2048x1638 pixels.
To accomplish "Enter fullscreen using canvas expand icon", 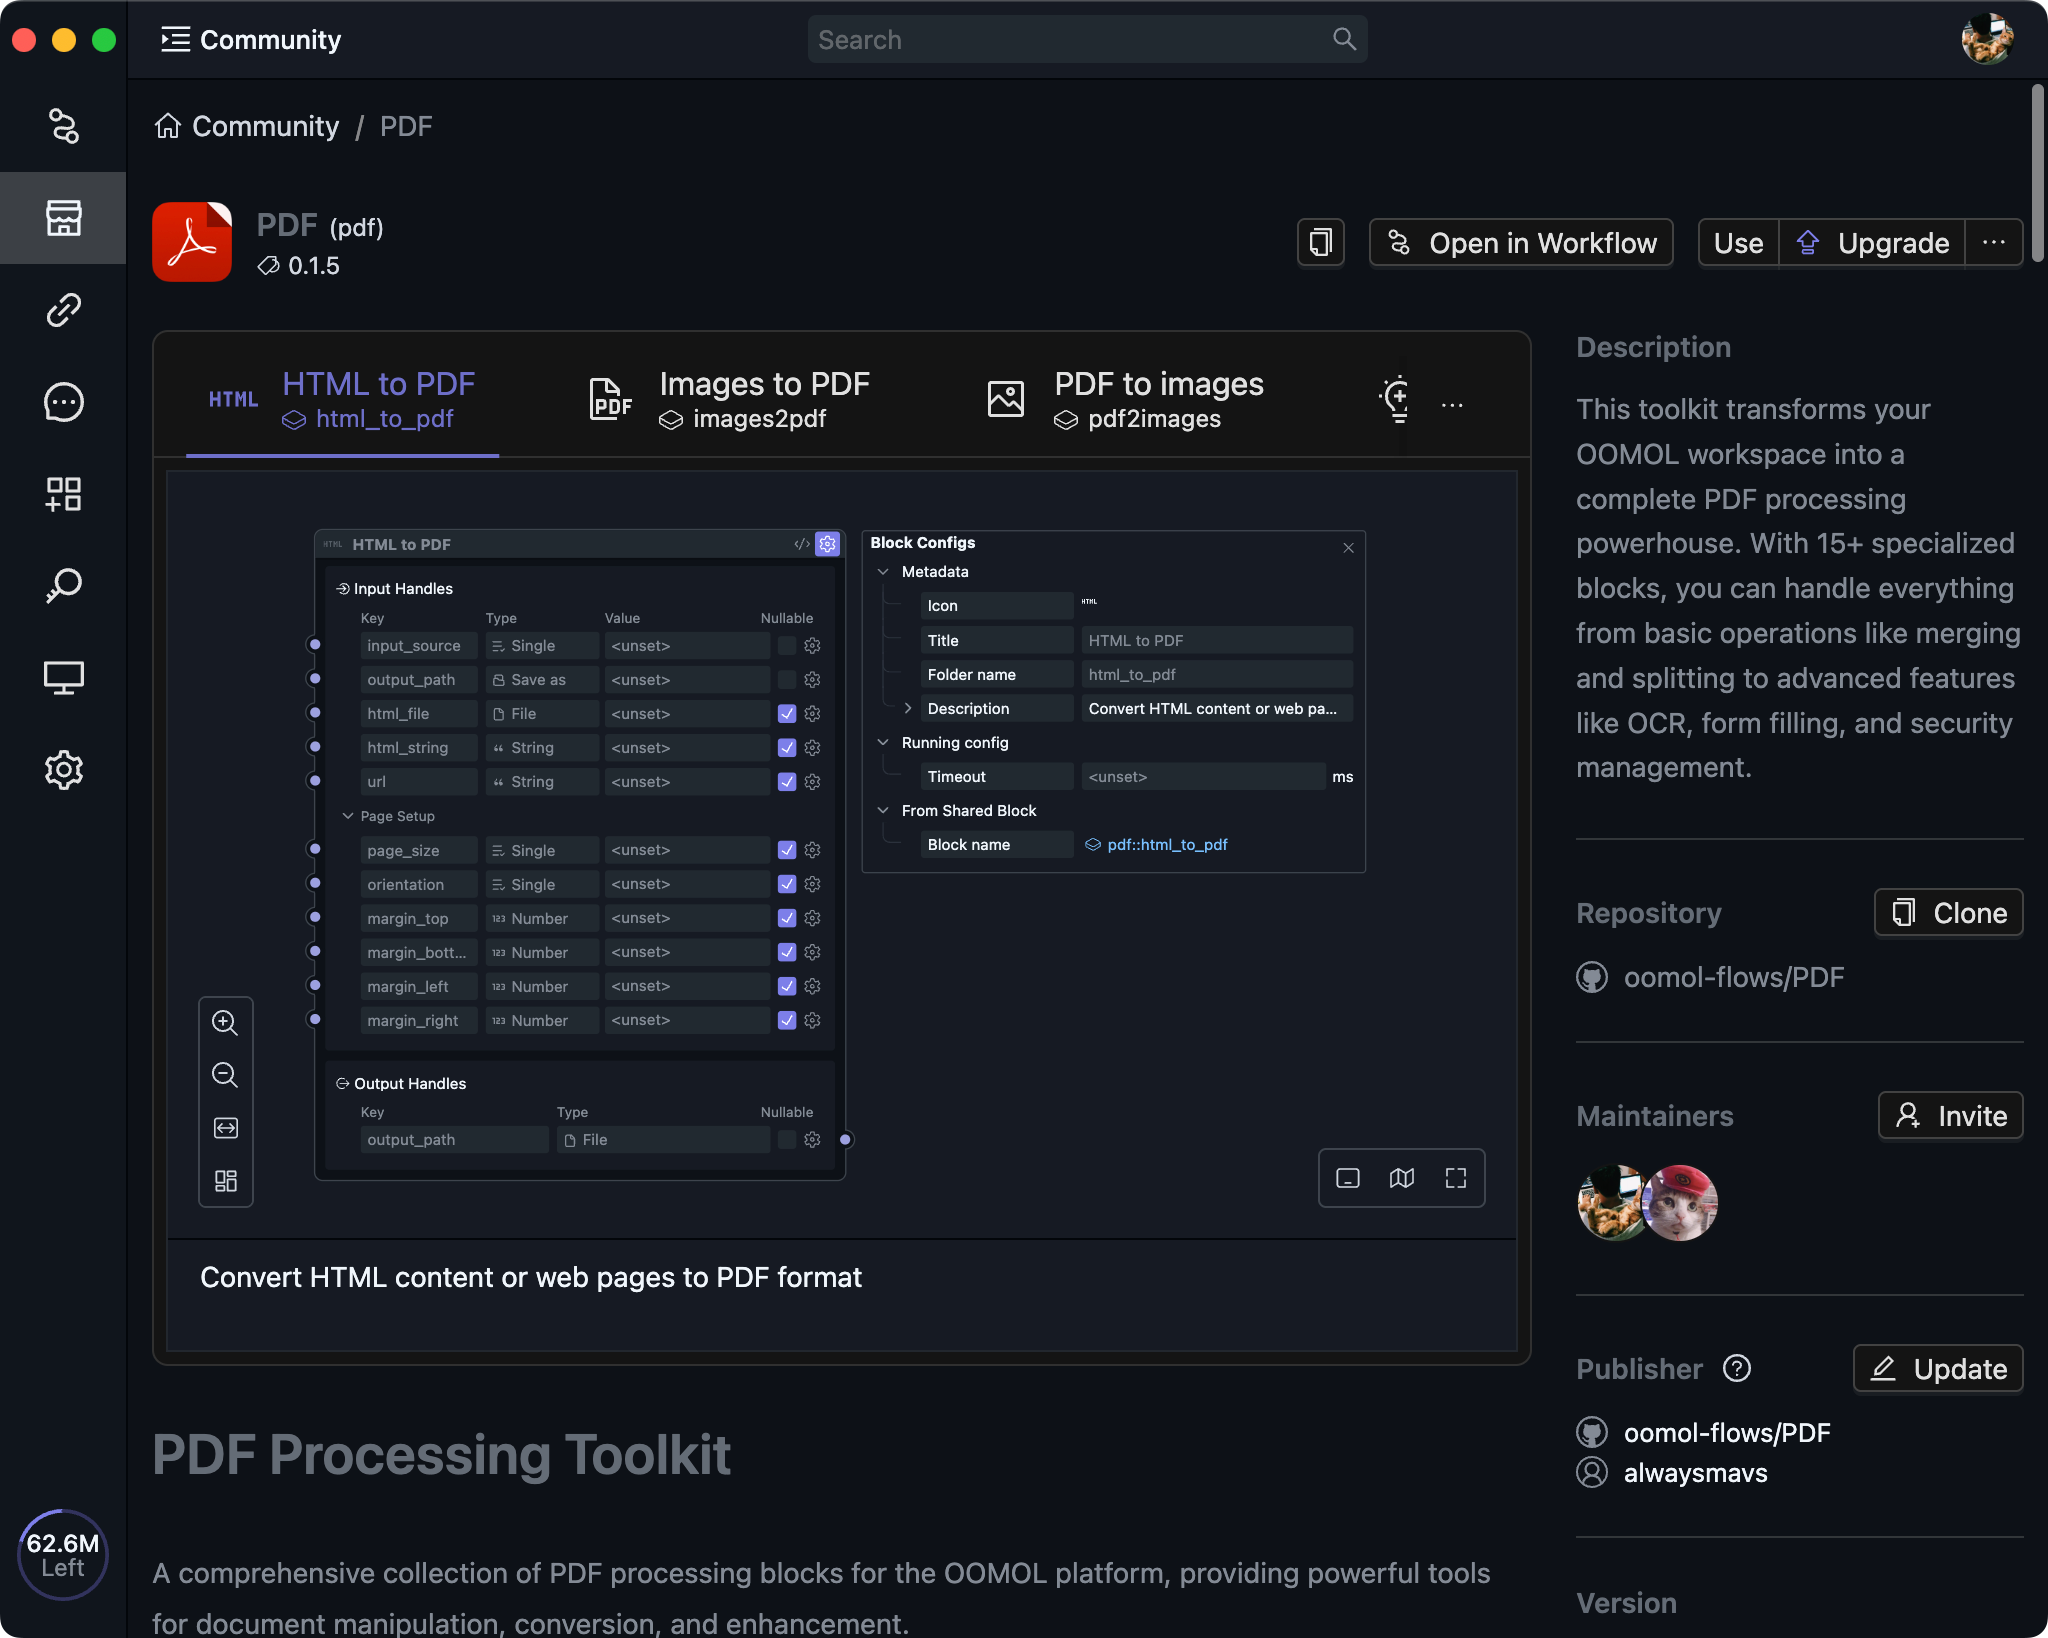I will 1456,1178.
